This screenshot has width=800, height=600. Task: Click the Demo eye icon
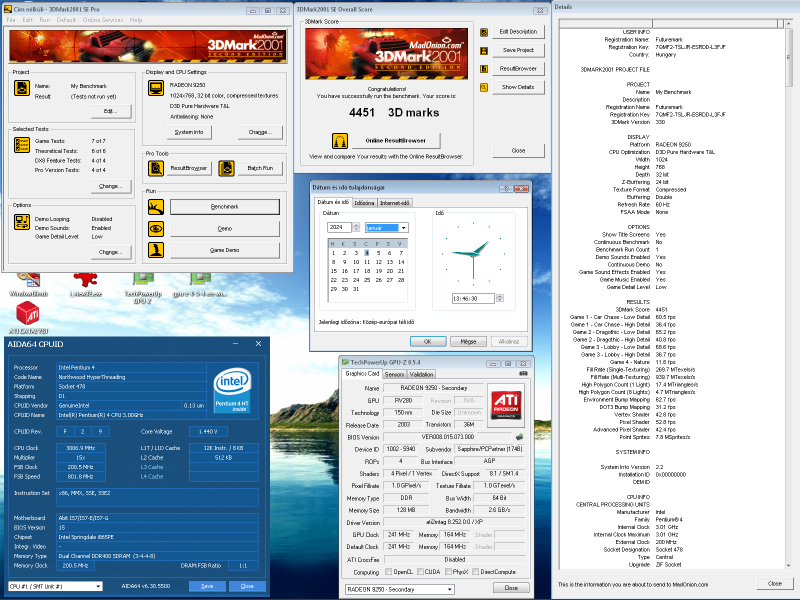coord(156,229)
